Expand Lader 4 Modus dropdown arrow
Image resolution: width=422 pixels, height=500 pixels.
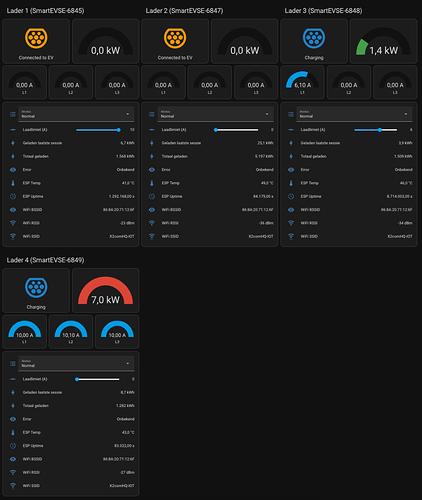(x=128, y=363)
